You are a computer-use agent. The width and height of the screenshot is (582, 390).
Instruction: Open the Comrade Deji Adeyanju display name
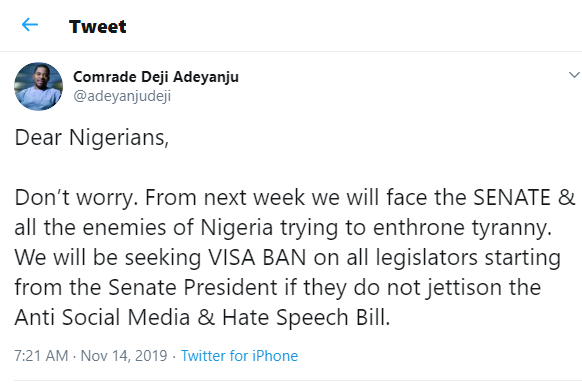pyautogui.click(x=156, y=77)
